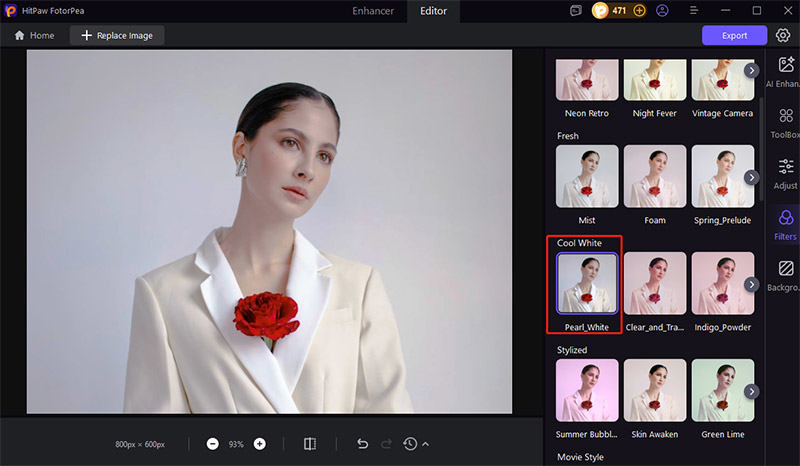Open the hamburger menu in title bar
The image size is (800, 466).
pyautogui.click(x=692, y=11)
